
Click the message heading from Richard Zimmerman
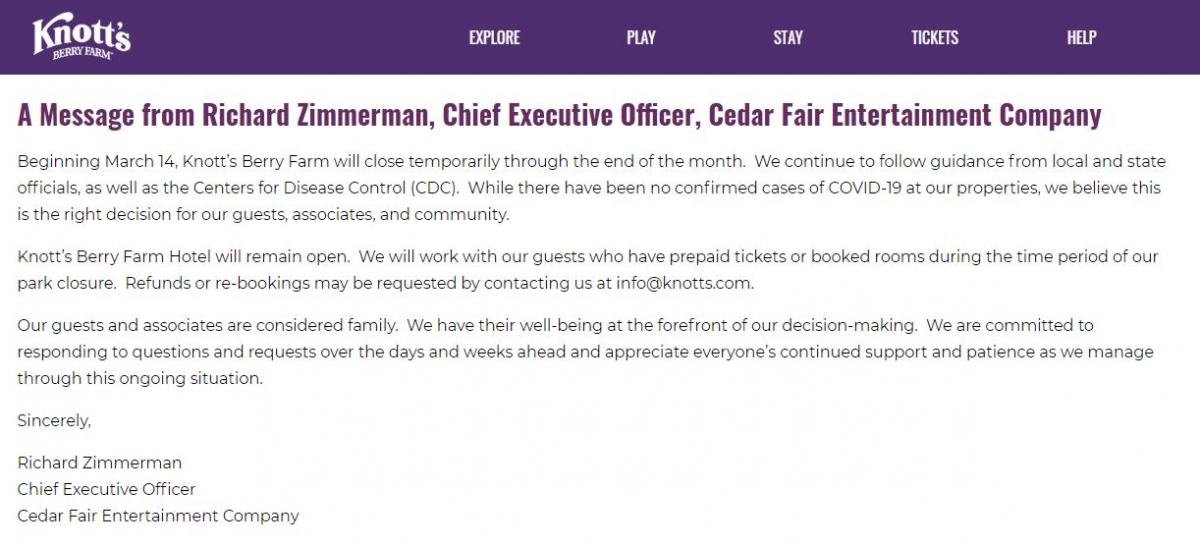click(559, 115)
